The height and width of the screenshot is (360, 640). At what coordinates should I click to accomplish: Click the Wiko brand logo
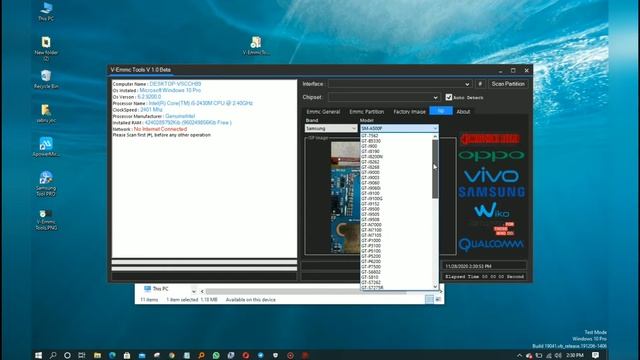pyautogui.click(x=491, y=211)
